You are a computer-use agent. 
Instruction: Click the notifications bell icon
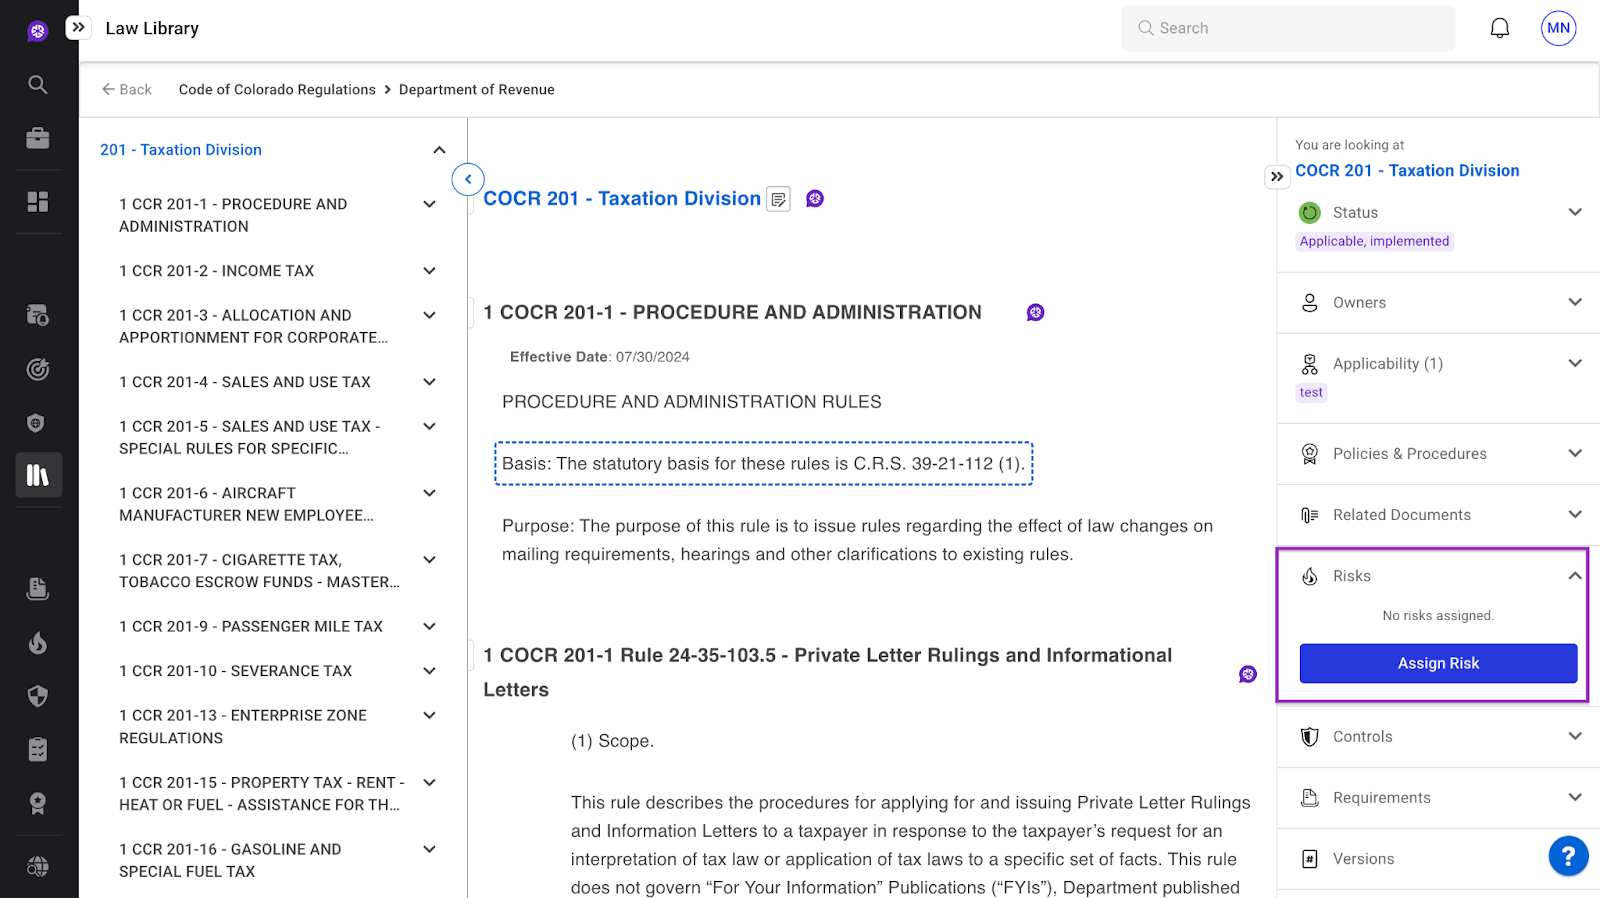click(x=1499, y=28)
